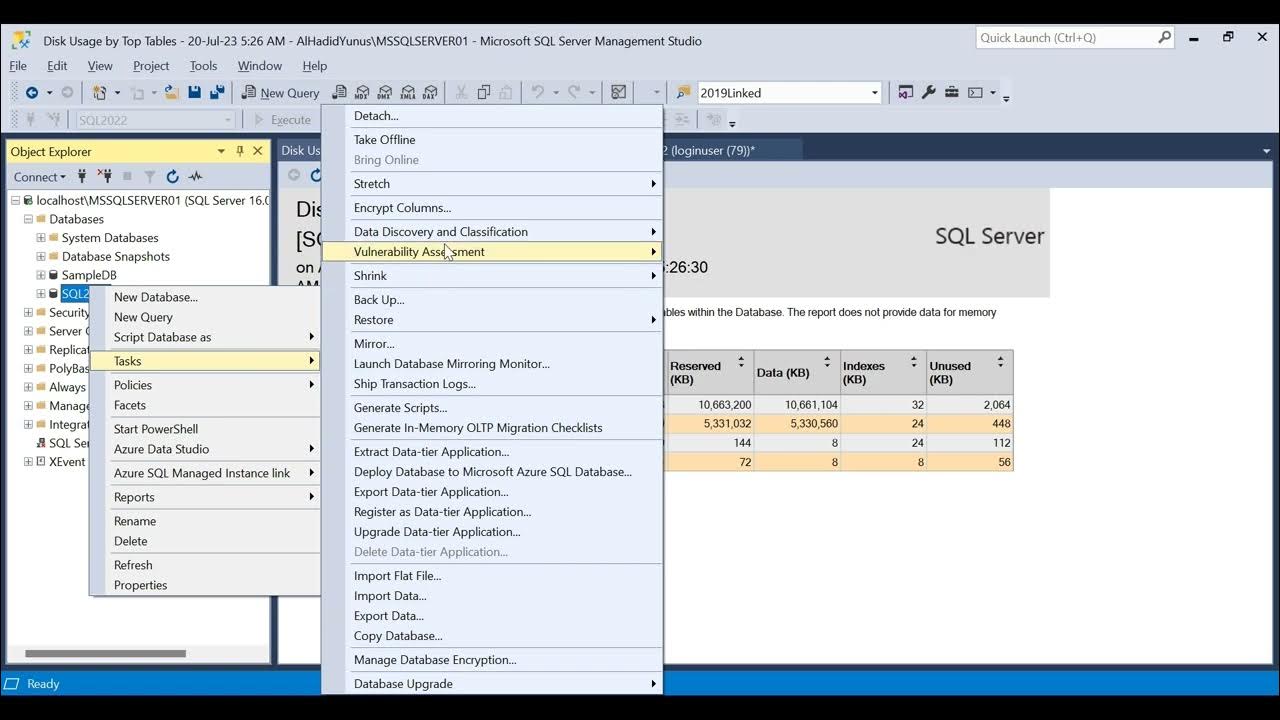The height and width of the screenshot is (720, 1280).
Task: Select Back Up... in Tasks submenu
Action: coord(492,300)
